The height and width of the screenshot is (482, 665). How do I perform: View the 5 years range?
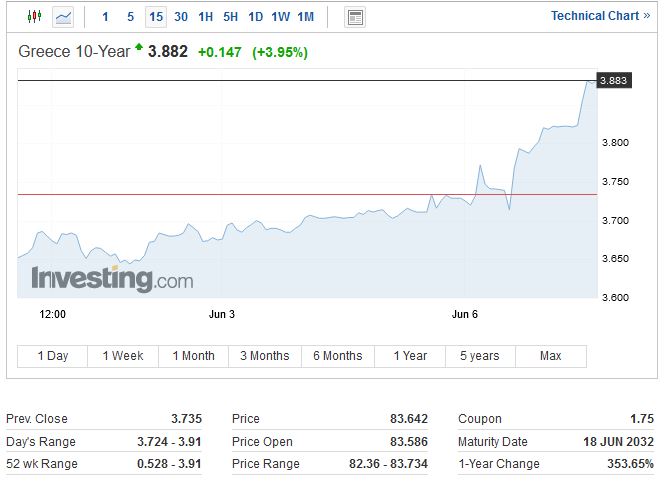pyautogui.click(x=479, y=356)
